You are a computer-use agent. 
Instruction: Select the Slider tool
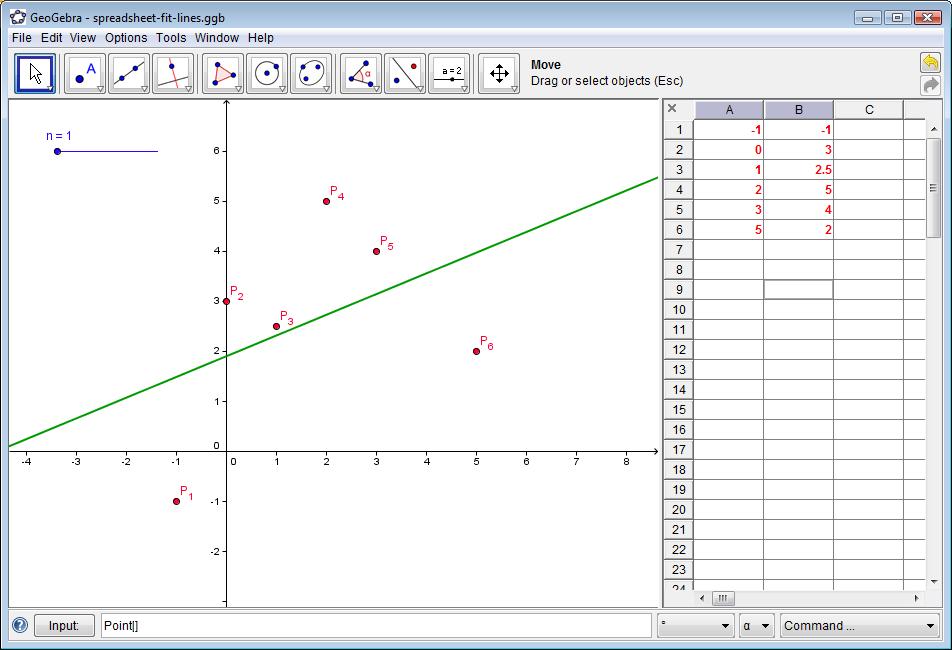449,73
